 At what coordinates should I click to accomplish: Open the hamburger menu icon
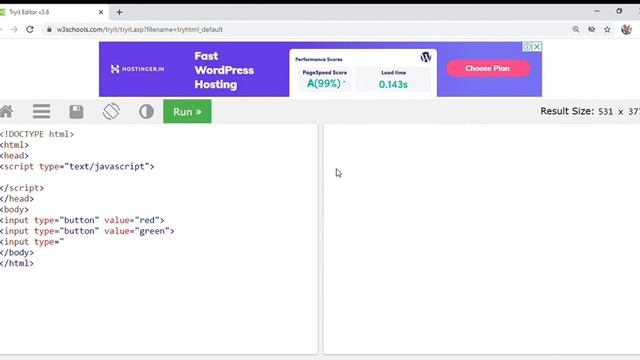pyautogui.click(x=42, y=111)
